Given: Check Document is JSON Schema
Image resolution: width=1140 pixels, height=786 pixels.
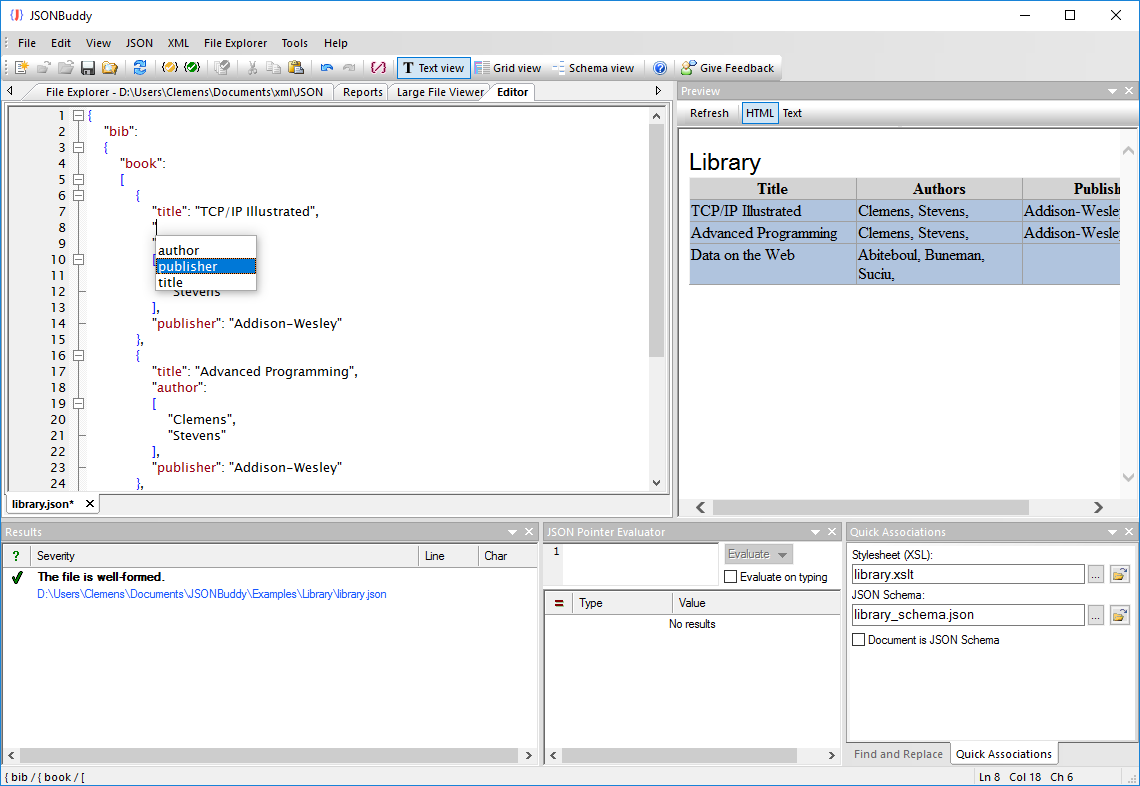Looking at the screenshot, I should tap(859, 640).
